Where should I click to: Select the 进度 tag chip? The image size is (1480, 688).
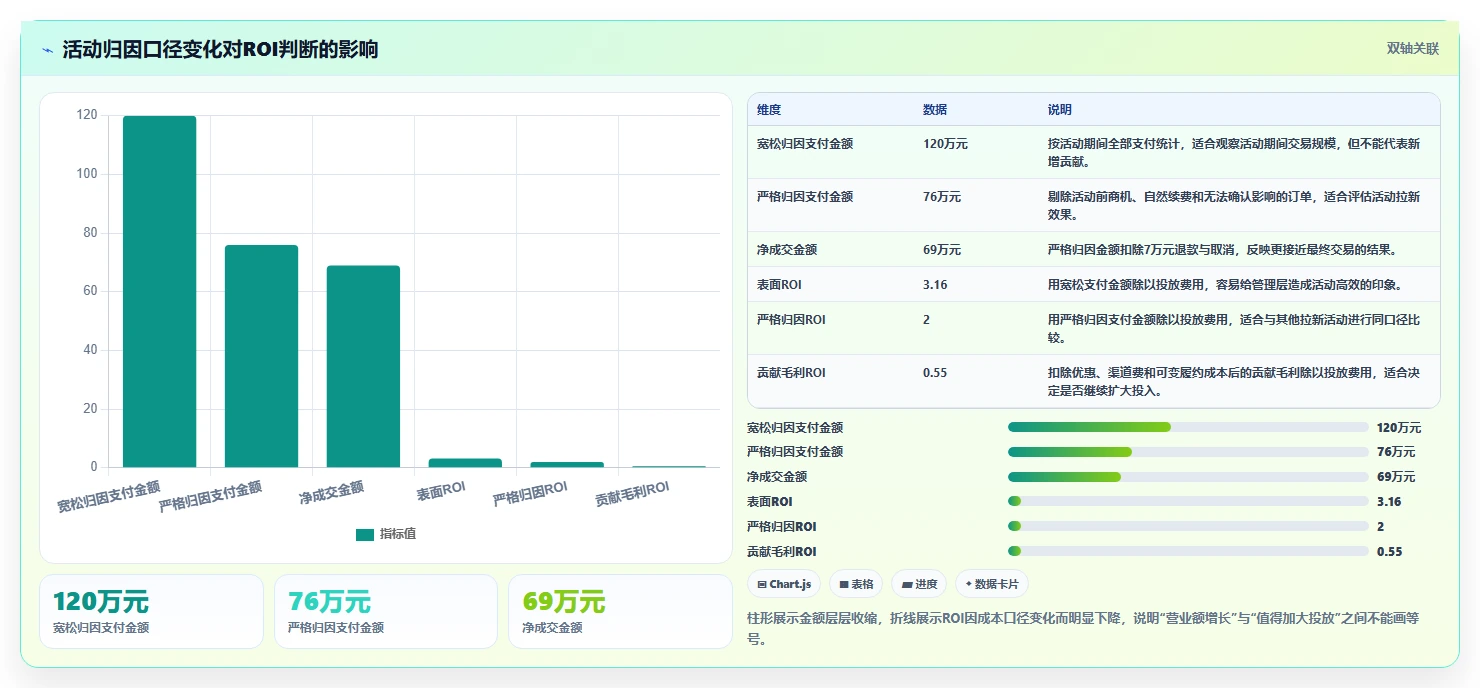[x=919, y=584]
